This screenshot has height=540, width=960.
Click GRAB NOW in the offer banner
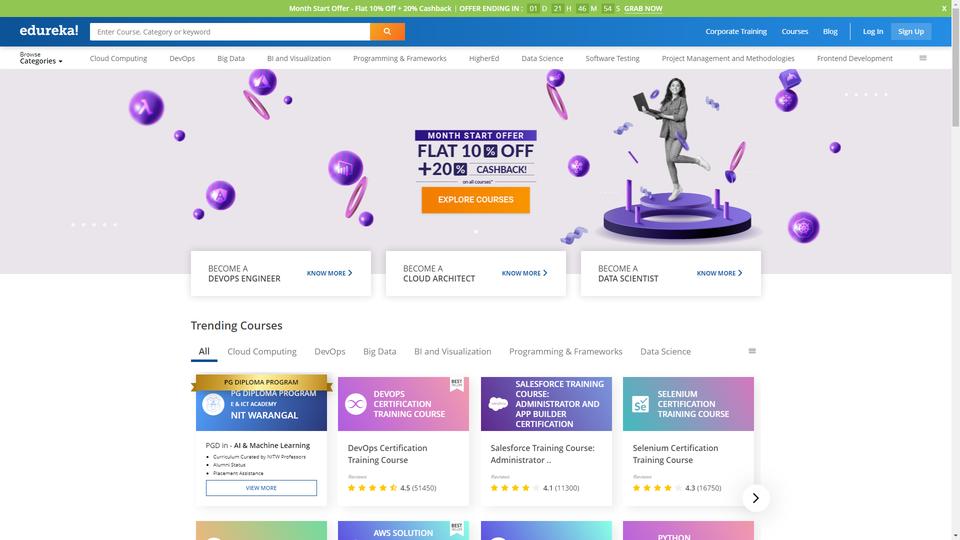click(643, 9)
